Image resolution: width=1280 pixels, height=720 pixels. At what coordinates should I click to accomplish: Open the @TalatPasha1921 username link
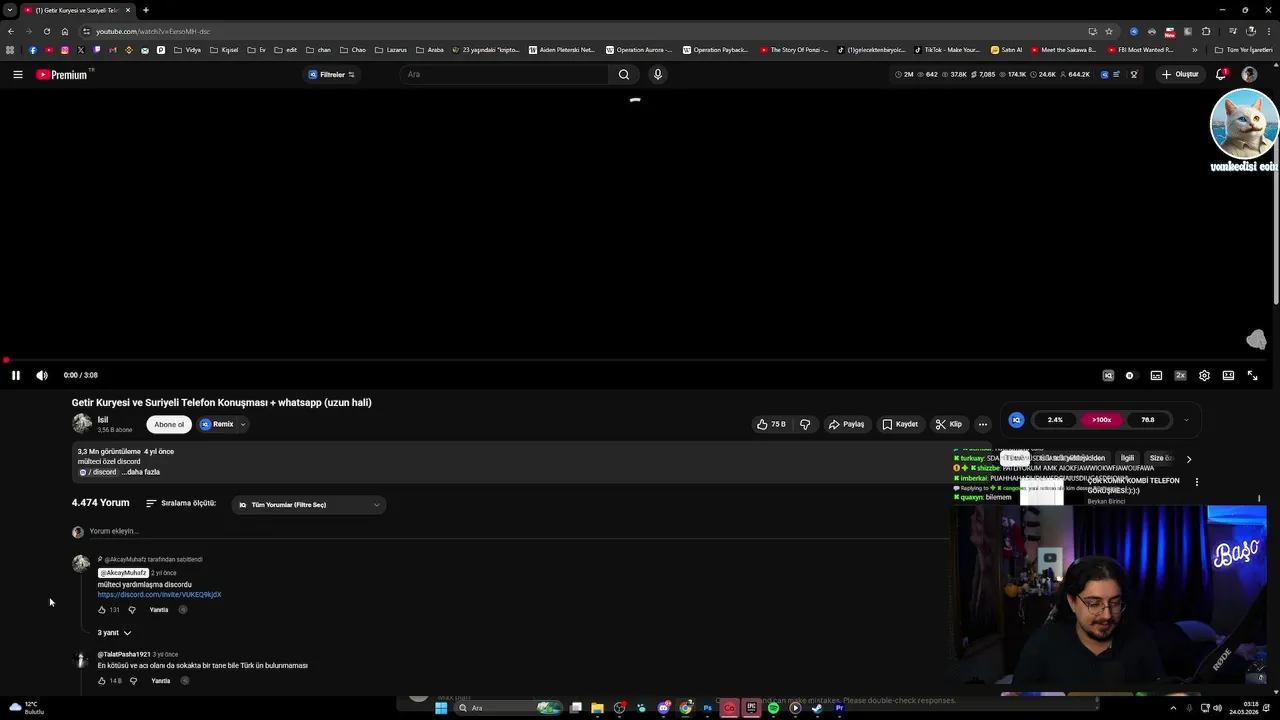[124, 654]
